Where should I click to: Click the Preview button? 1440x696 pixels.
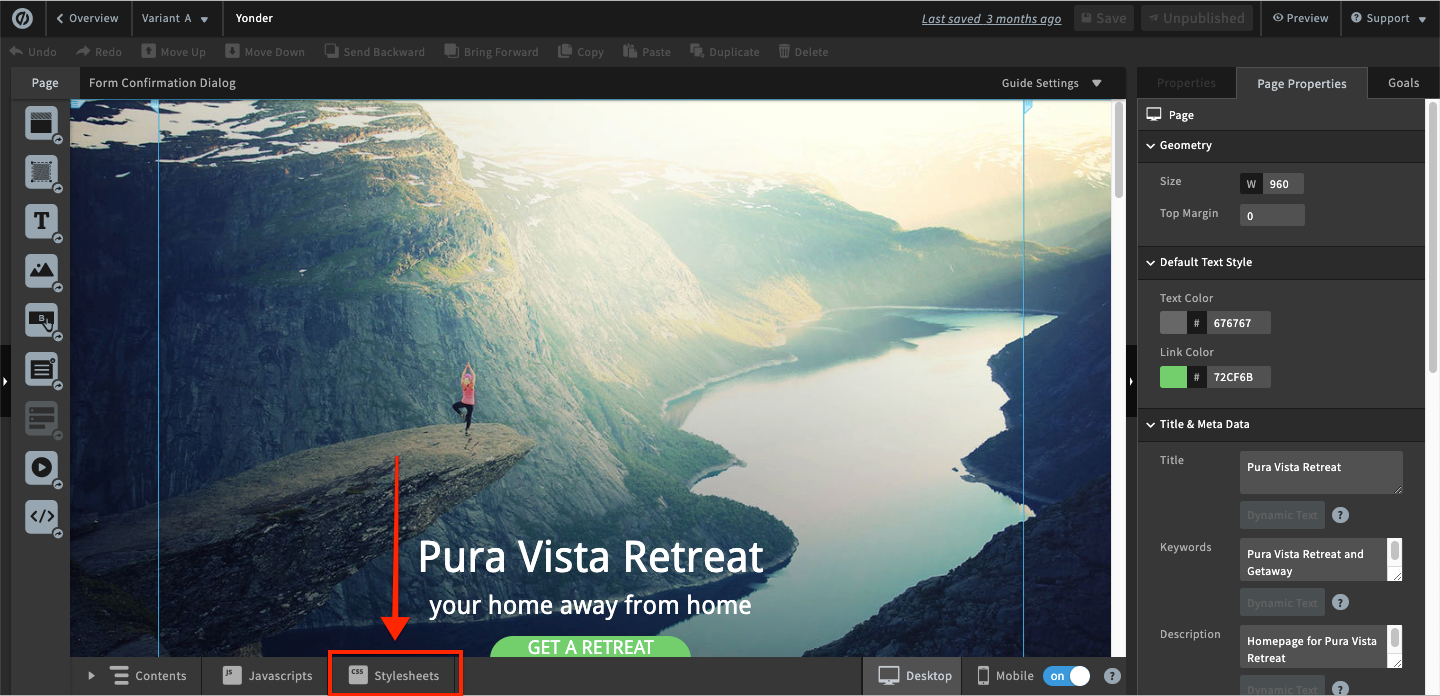[x=1300, y=18]
